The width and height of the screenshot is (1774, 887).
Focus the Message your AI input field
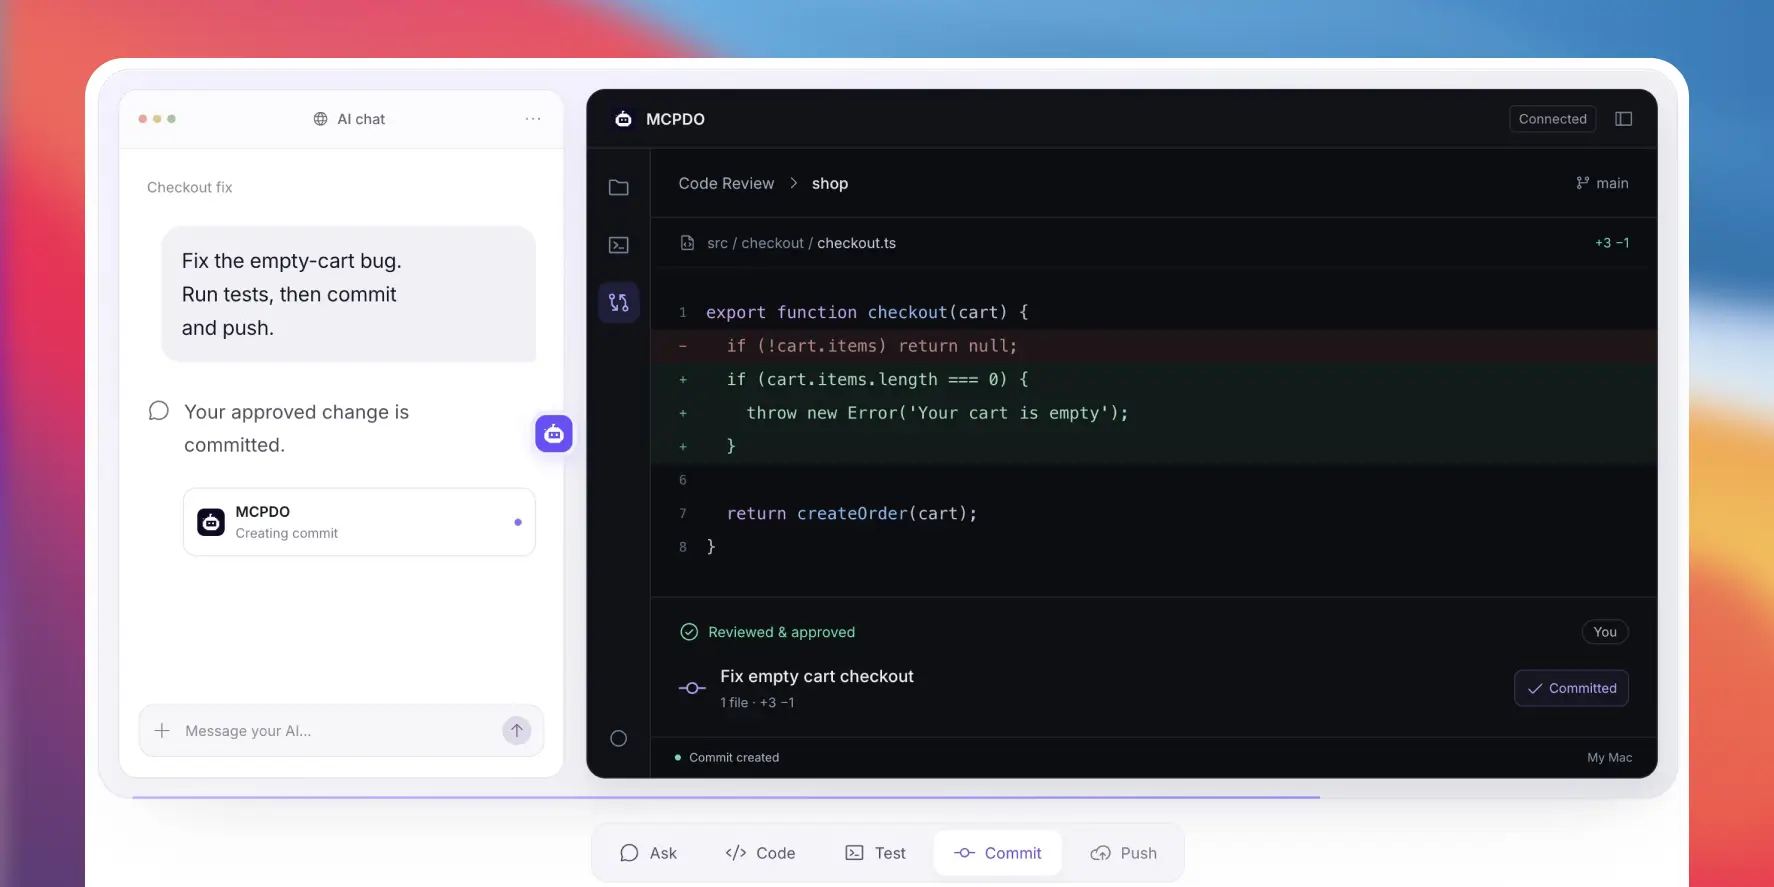[342, 731]
